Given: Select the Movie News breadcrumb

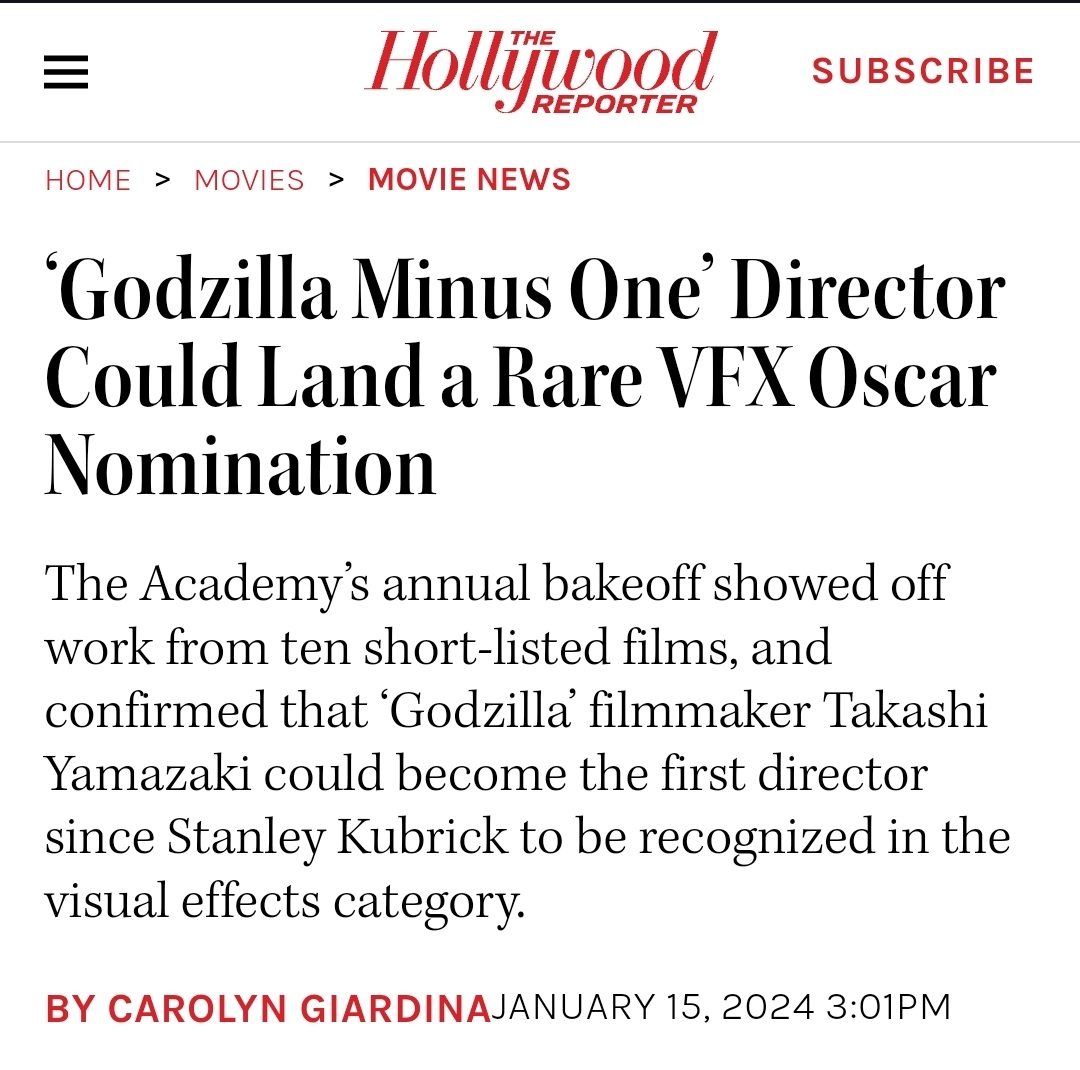Looking at the screenshot, I should coord(469,180).
